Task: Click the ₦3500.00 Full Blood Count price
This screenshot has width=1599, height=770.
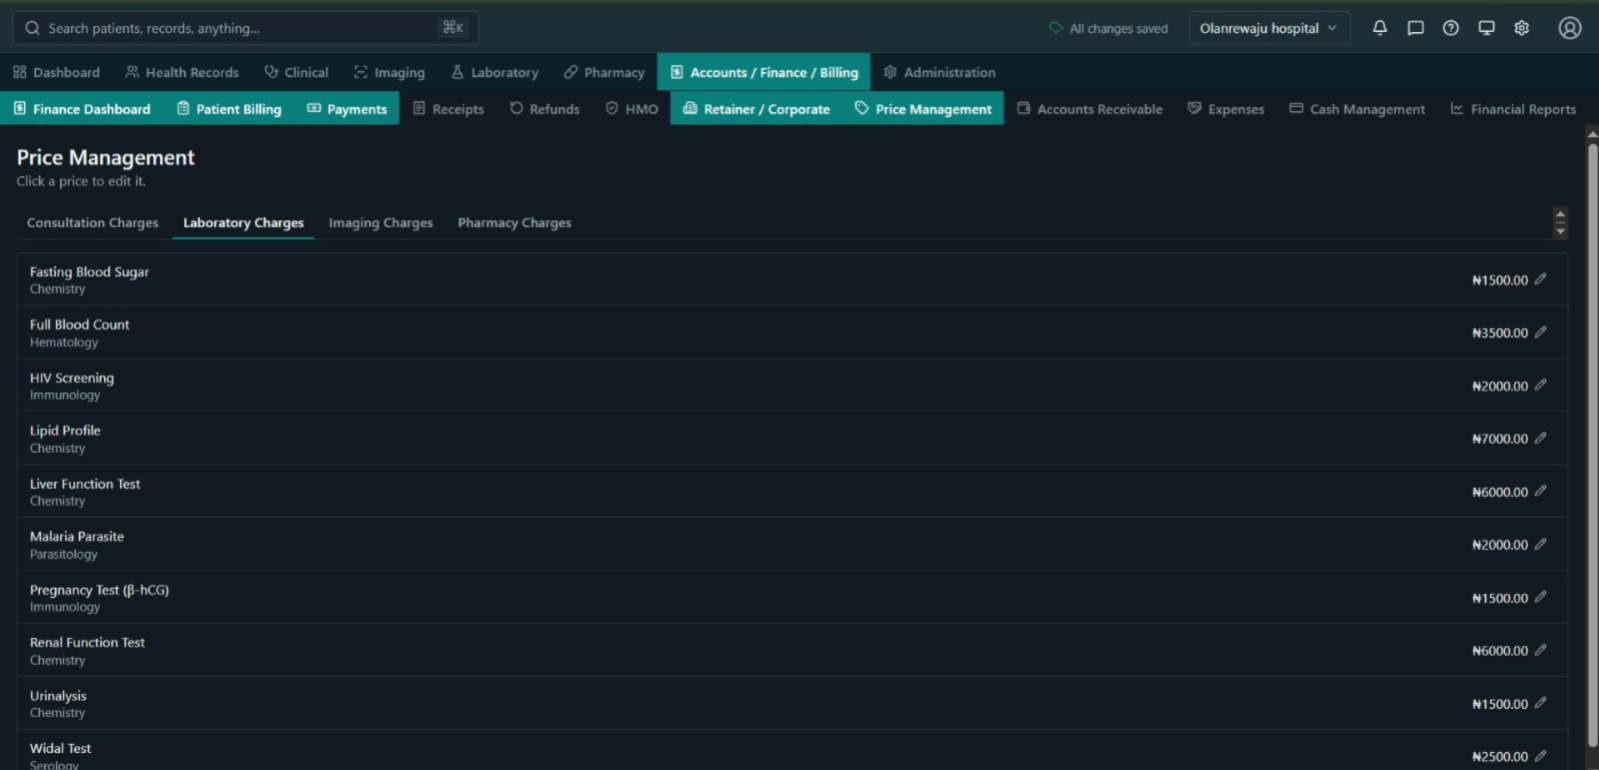Action: pyautogui.click(x=1500, y=333)
